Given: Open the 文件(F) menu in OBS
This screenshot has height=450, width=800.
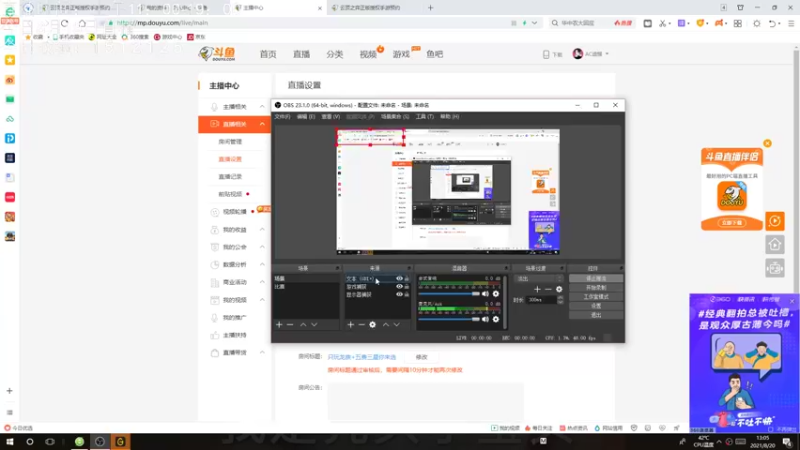Looking at the screenshot, I should click(282, 117).
